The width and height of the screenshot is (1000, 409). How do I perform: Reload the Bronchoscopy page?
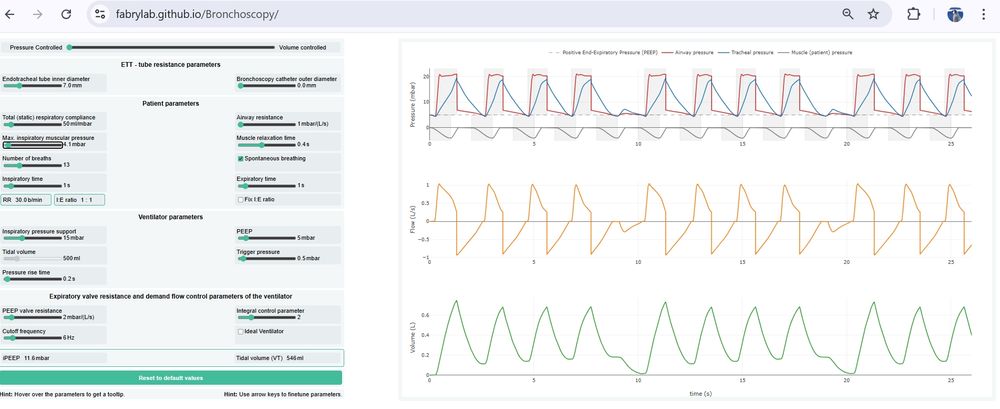[66, 14]
